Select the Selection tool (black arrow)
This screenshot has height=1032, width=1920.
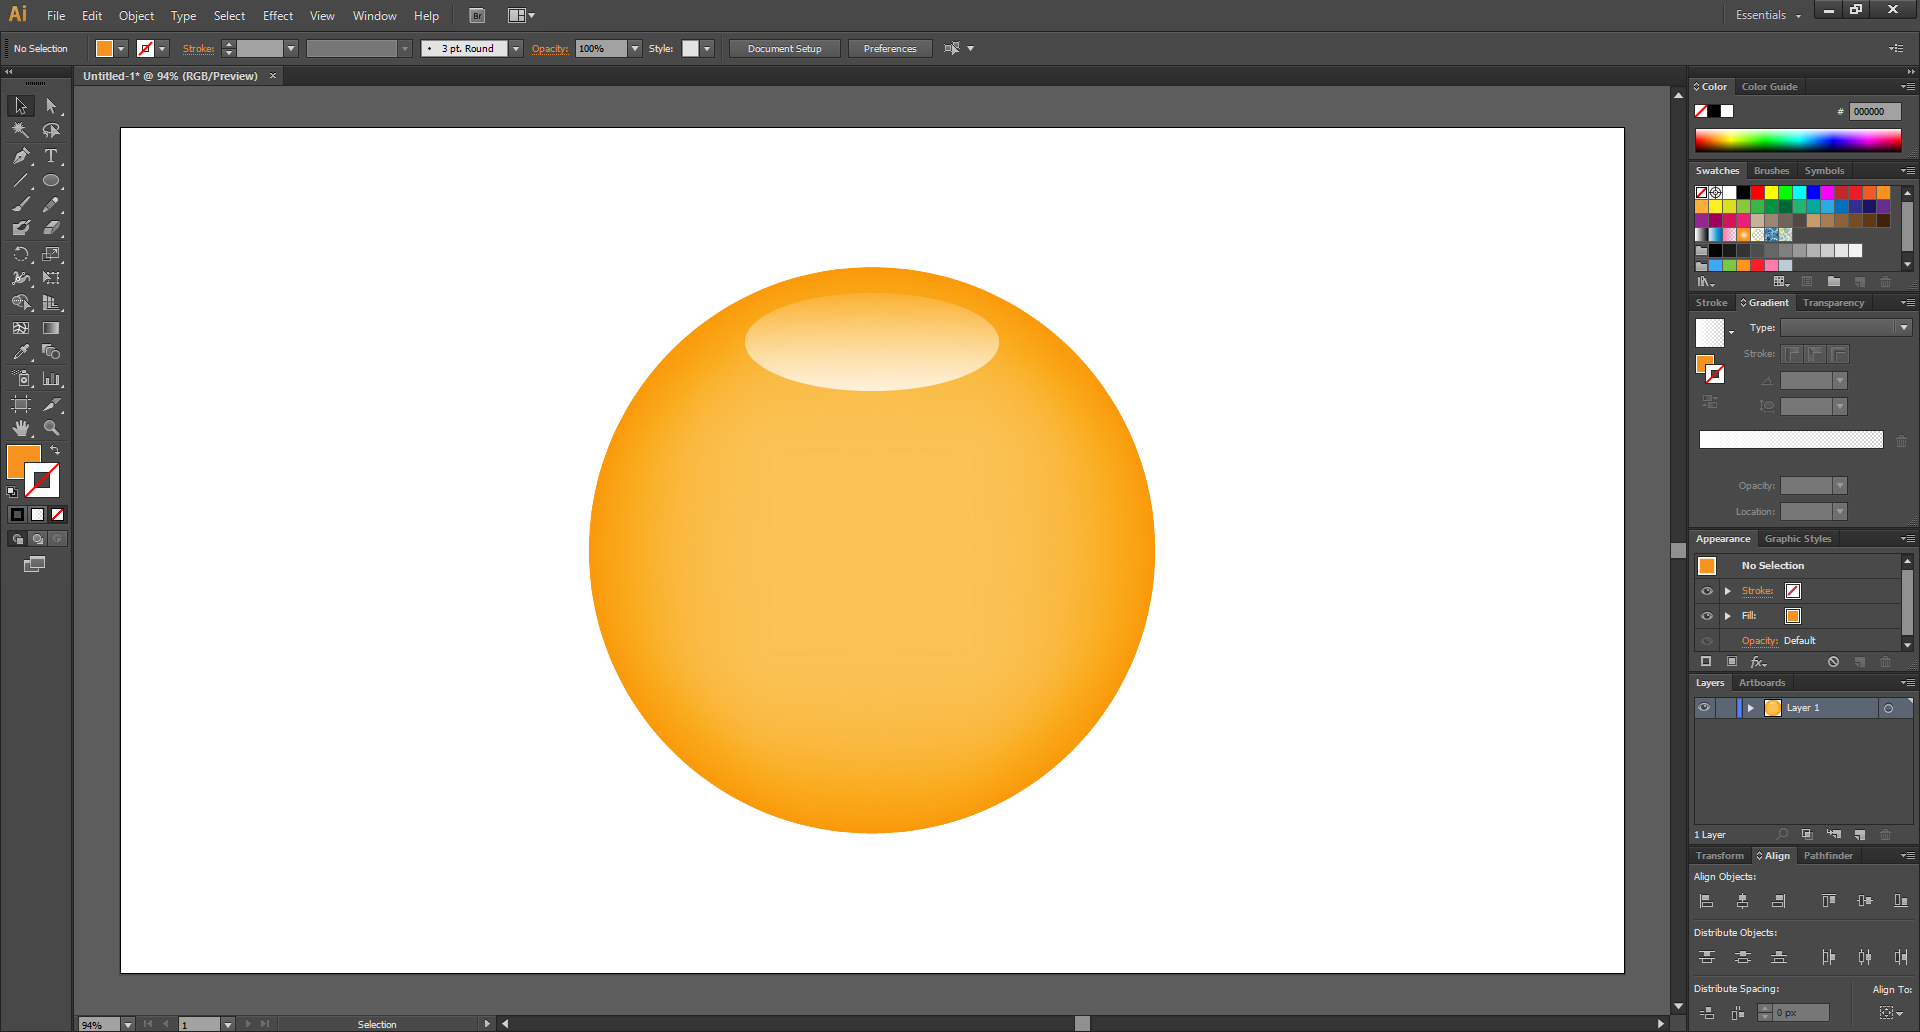pyautogui.click(x=21, y=106)
